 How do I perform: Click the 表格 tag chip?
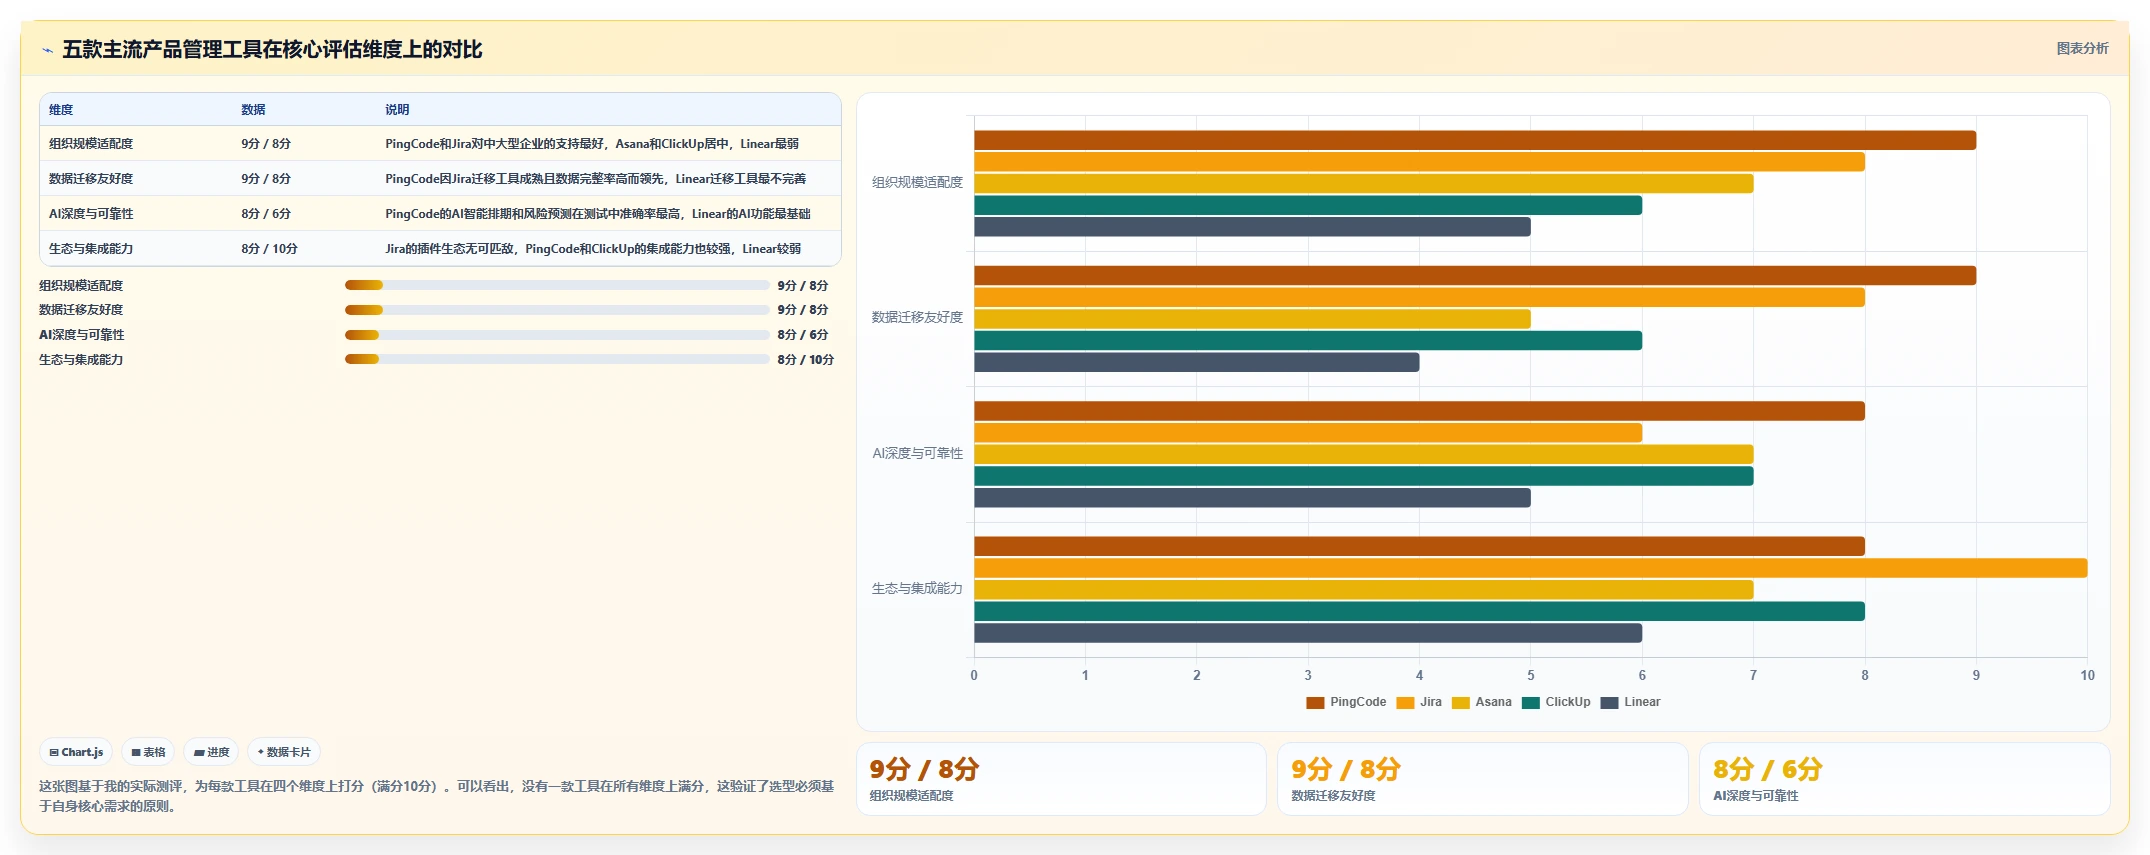(148, 752)
